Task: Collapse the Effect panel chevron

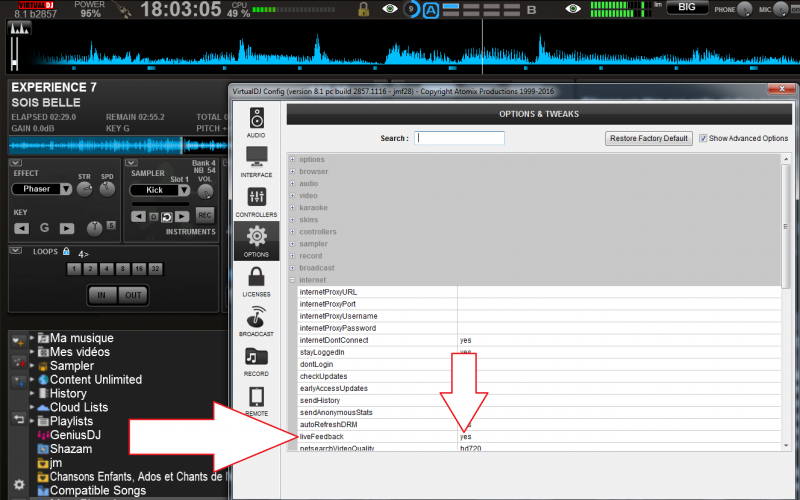Action: point(15,163)
